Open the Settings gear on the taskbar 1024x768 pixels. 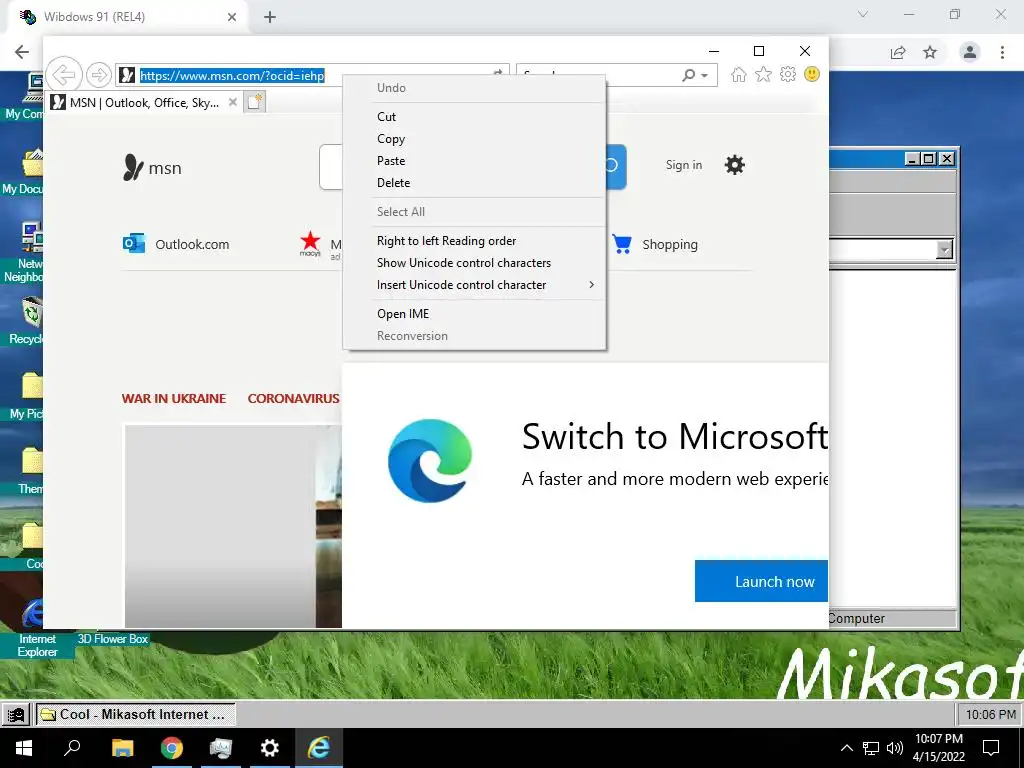tap(269, 748)
